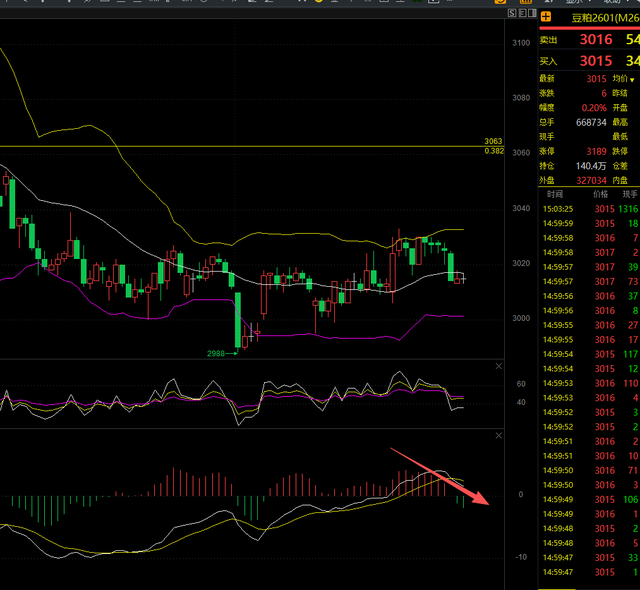Select the 涨跌 value 6
Viewport: 640px width, 590px height.
604,93
